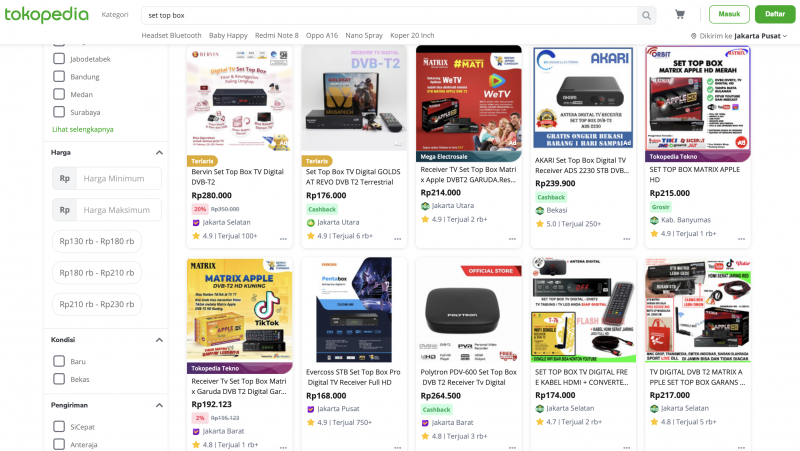The width and height of the screenshot is (800, 451).
Task: Click location pin icon beside Dikirim ke
Action: tap(693, 36)
